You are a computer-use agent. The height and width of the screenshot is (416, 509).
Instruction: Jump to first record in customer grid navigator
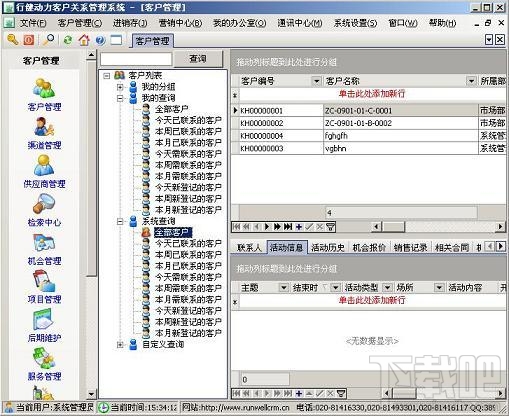tap(236, 227)
